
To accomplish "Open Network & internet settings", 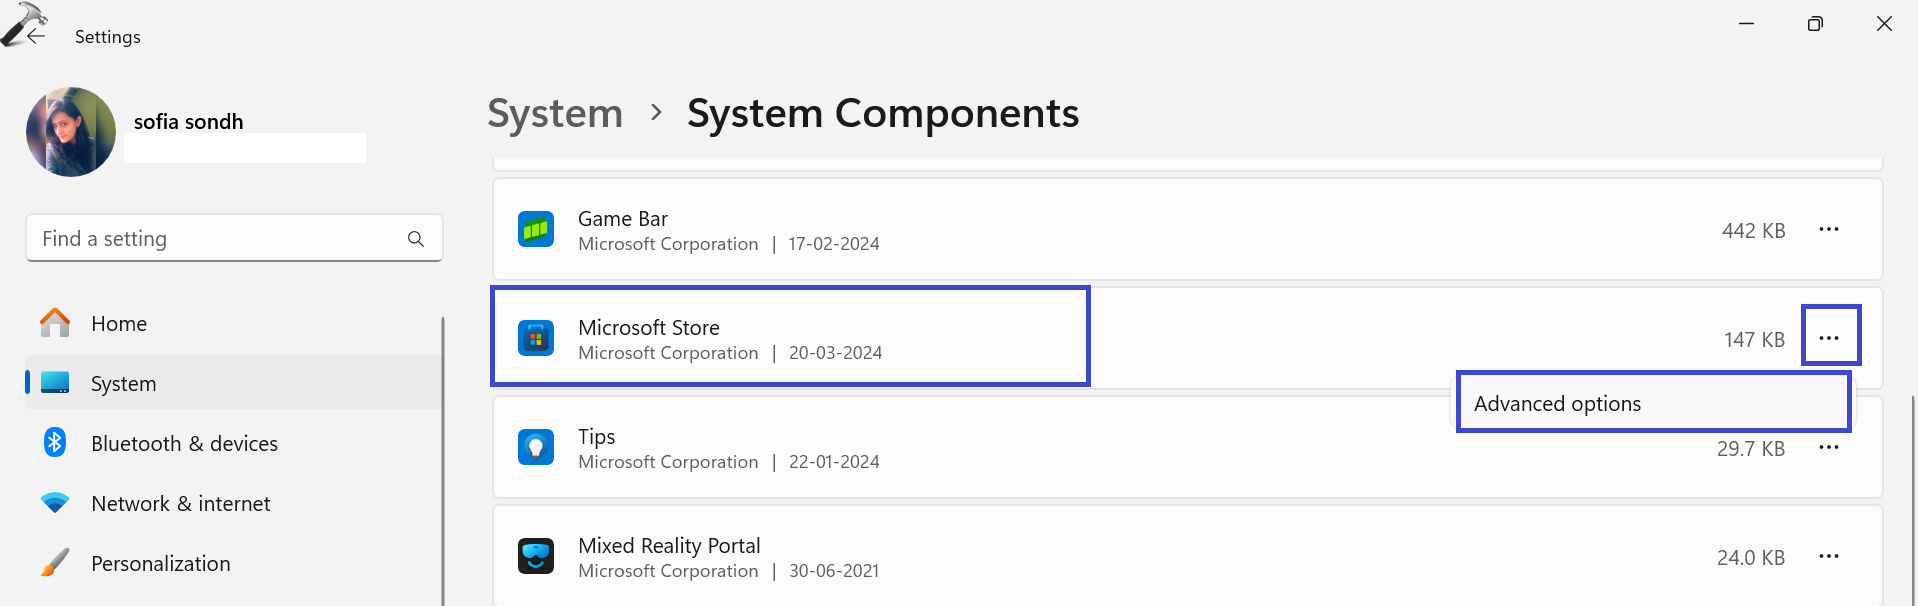I will pos(180,504).
